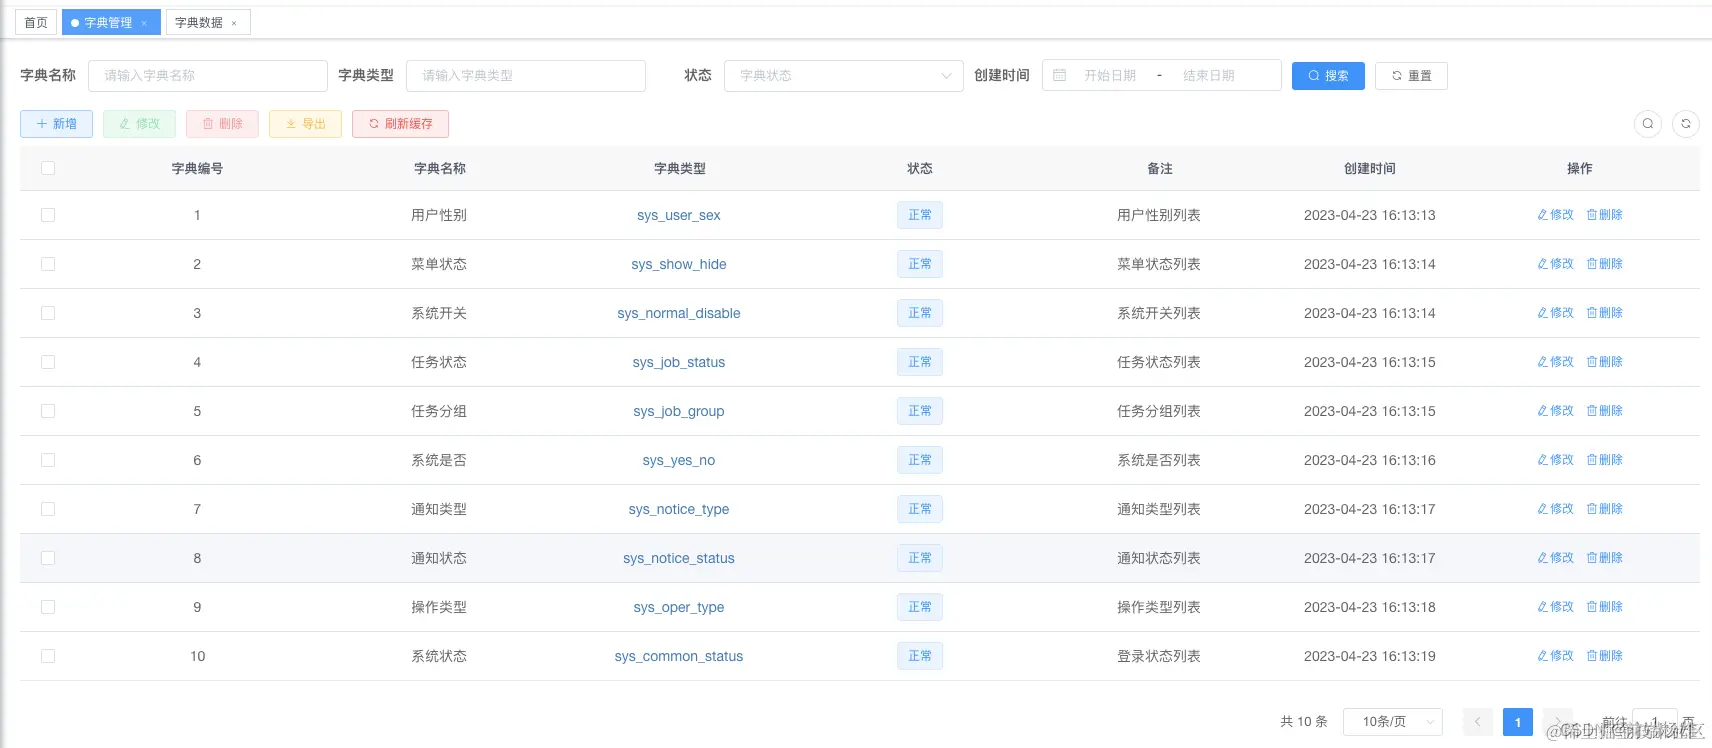Edit the 任务状态 row via 修改
Screen dimensions: 1712x748
(x=1555, y=362)
